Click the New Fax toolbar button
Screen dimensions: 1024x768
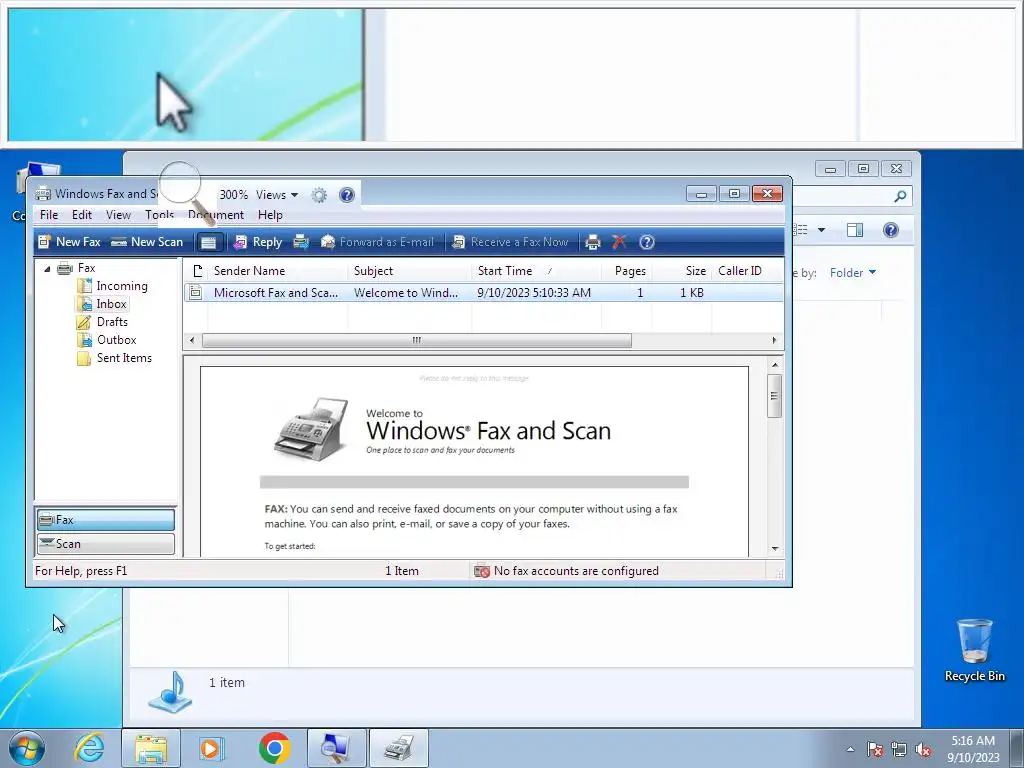click(x=69, y=242)
